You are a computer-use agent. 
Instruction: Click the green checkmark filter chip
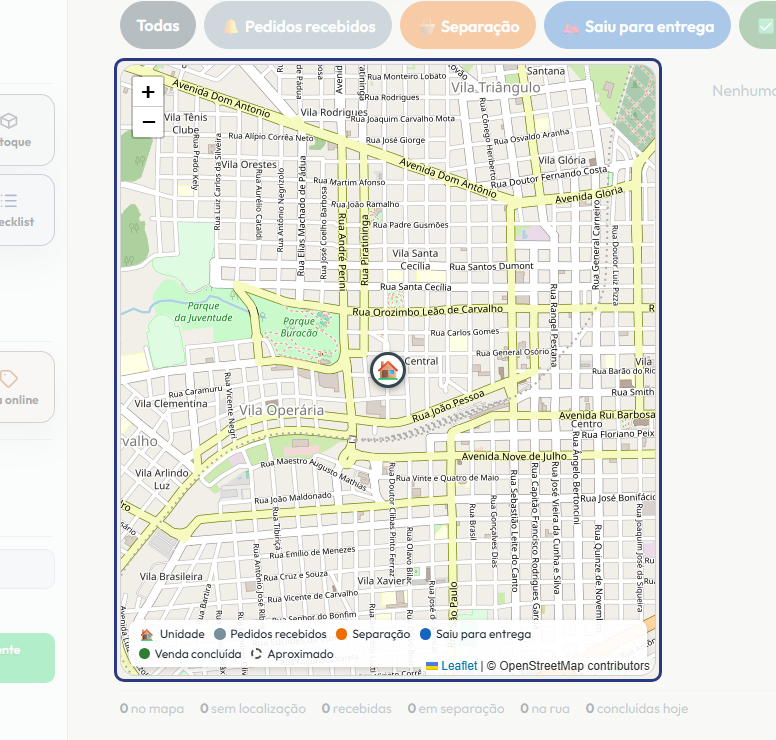coord(758,25)
